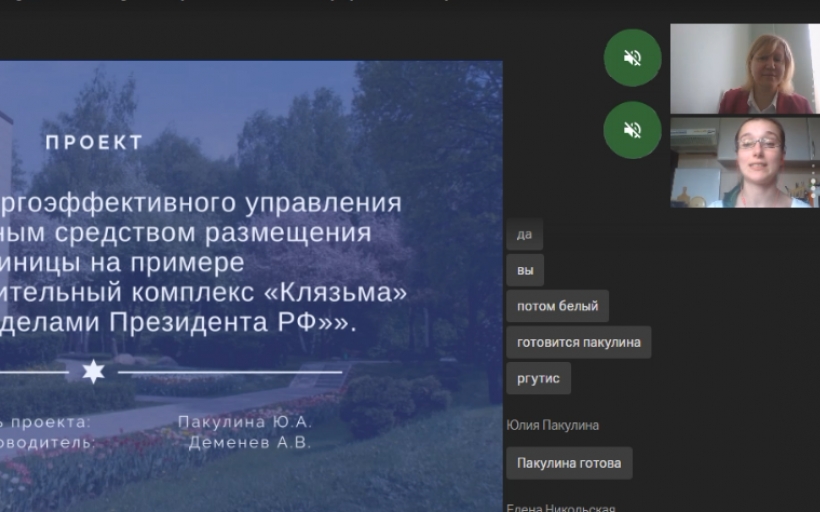Click the 'ПРОЕКТ' heading on the slide
The height and width of the screenshot is (512, 820).
pos(95,142)
